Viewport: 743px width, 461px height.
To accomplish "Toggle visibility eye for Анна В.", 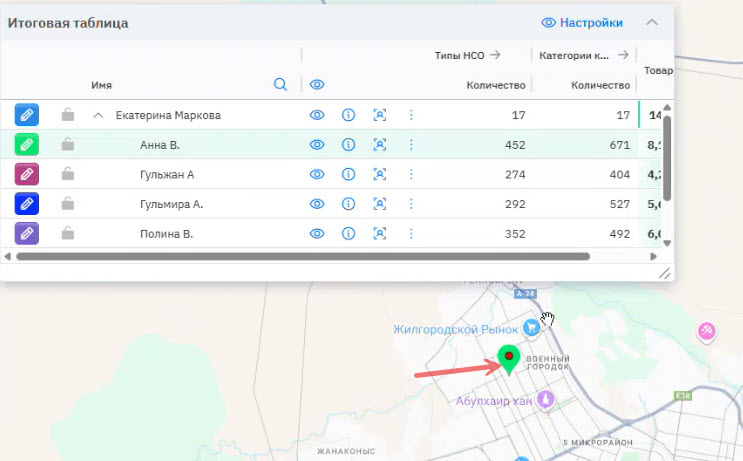I will tap(317, 145).
